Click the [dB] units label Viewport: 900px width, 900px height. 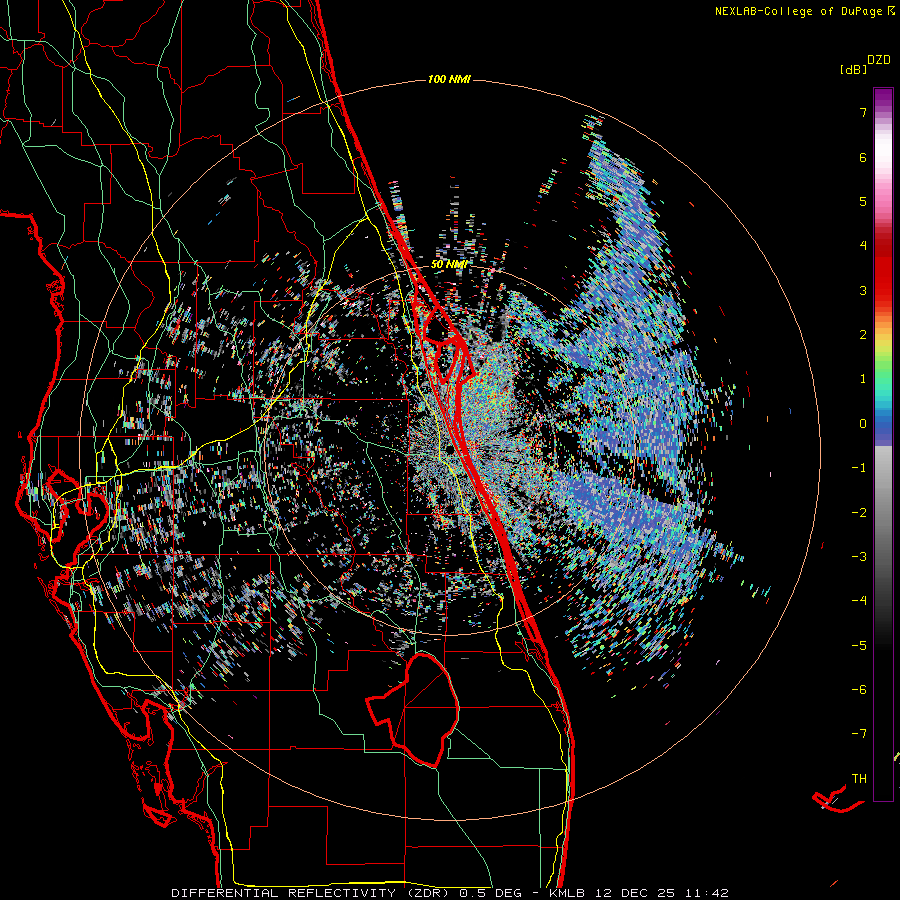point(854,70)
